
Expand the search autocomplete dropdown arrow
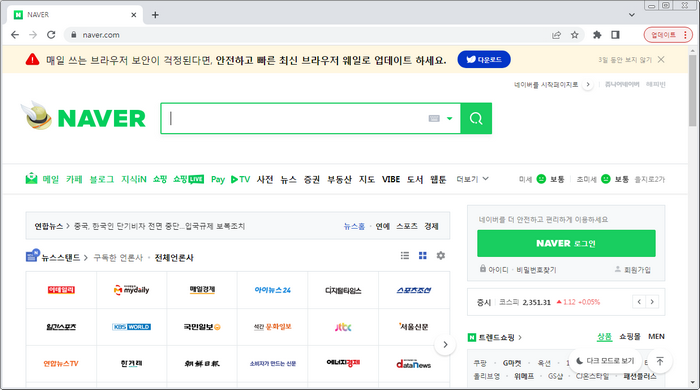click(x=450, y=118)
